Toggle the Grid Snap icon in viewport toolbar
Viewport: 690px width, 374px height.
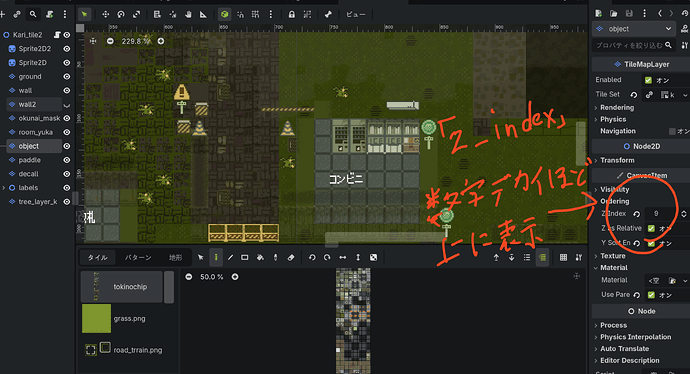point(255,15)
